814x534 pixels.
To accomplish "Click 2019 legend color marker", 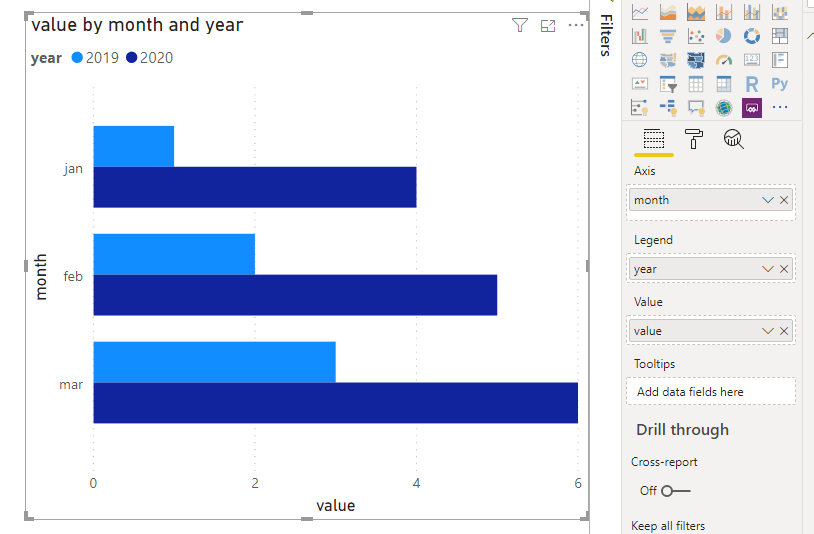I will coord(77,58).
